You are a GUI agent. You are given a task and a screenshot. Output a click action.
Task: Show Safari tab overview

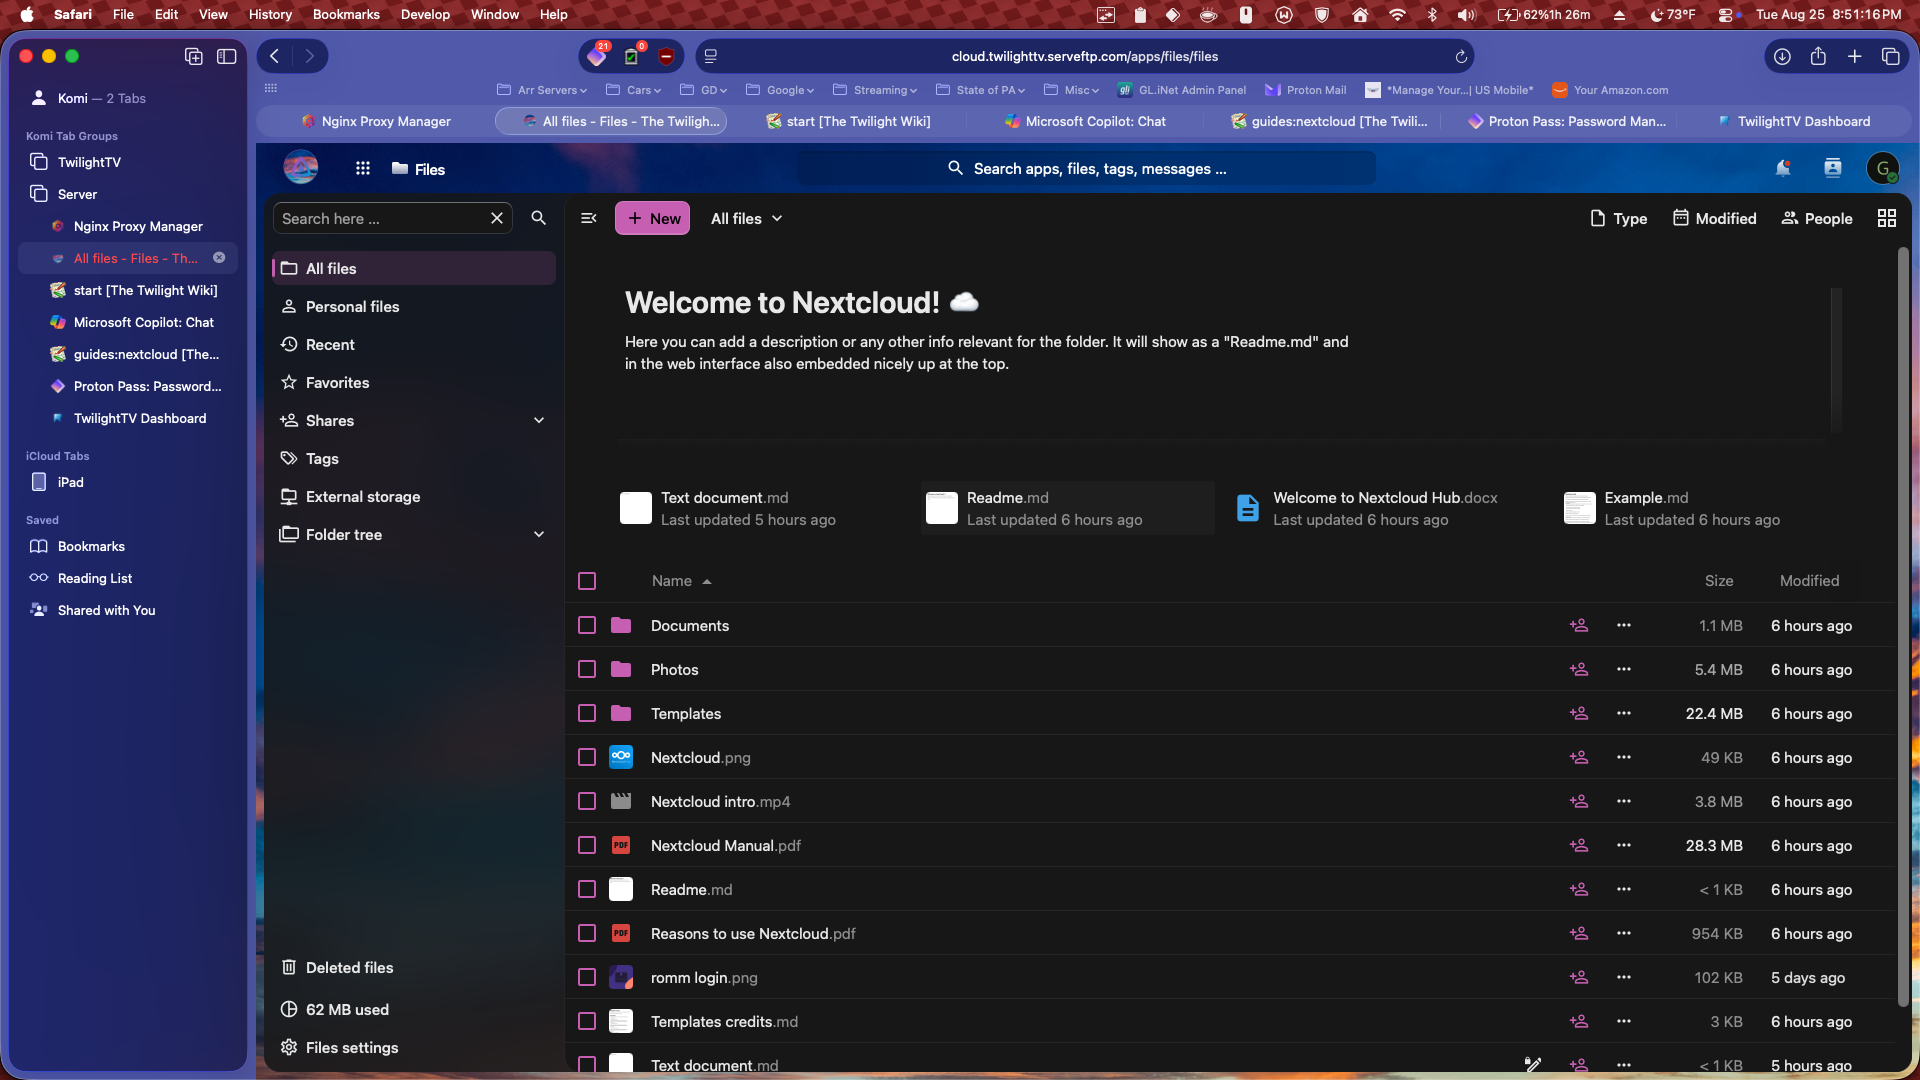tap(1890, 57)
